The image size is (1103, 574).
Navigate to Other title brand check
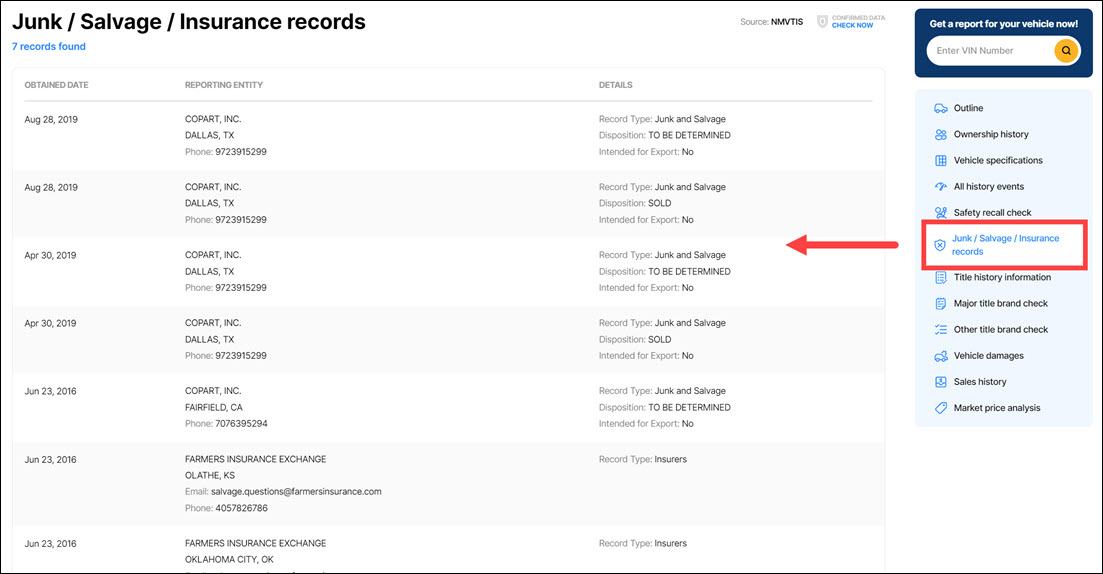1000,329
